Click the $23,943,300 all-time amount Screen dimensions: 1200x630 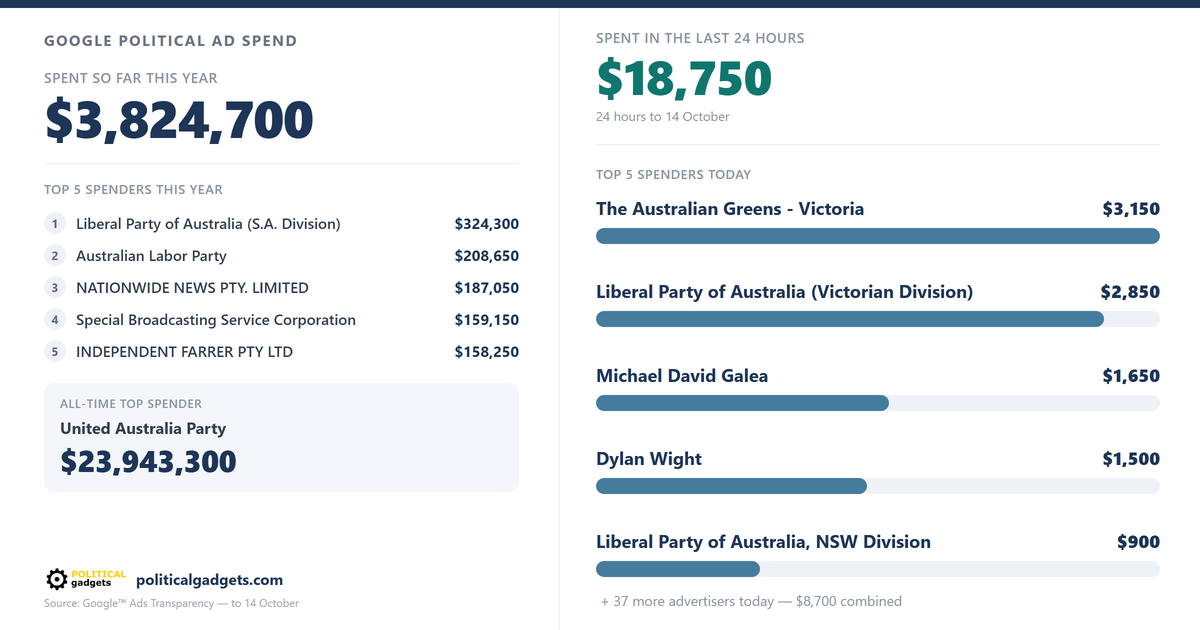pos(148,461)
